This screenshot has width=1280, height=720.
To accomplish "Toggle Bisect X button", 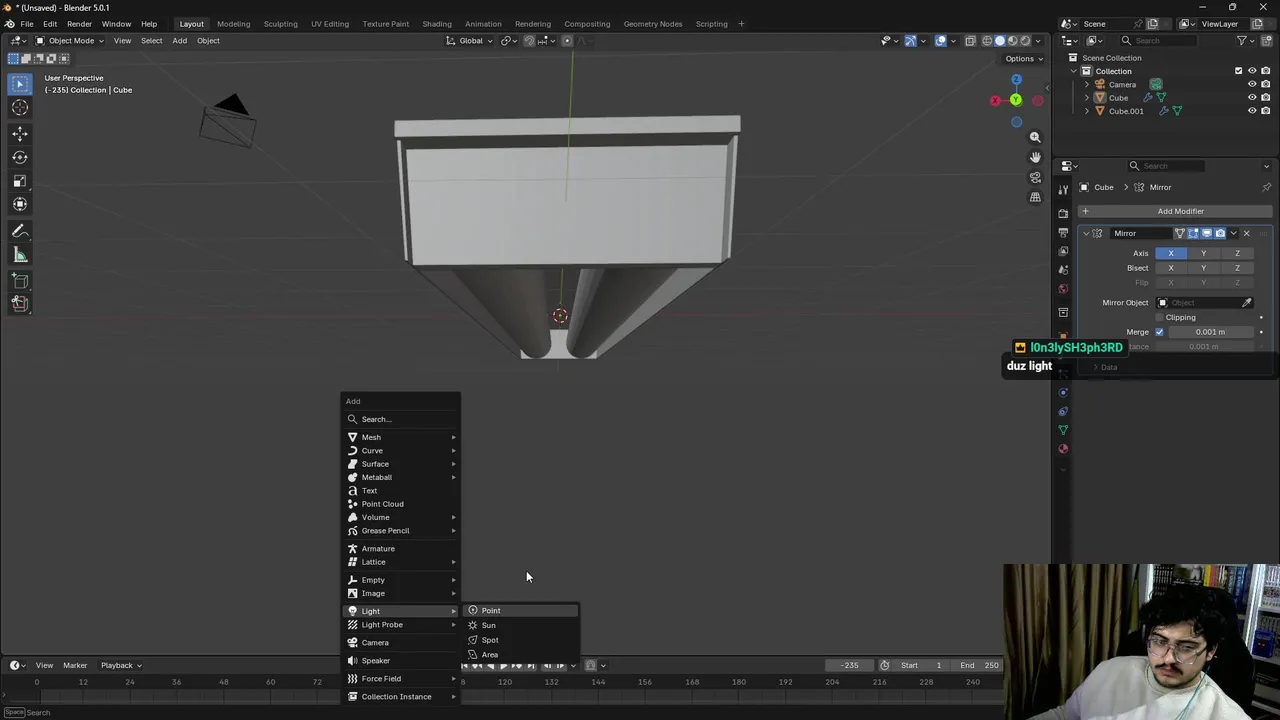I will point(1171,268).
